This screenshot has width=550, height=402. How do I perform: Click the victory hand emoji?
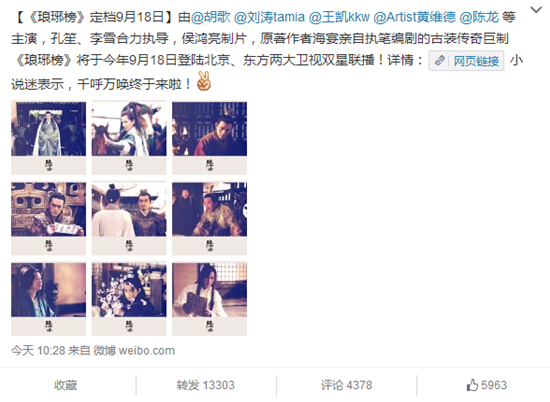point(204,81)
